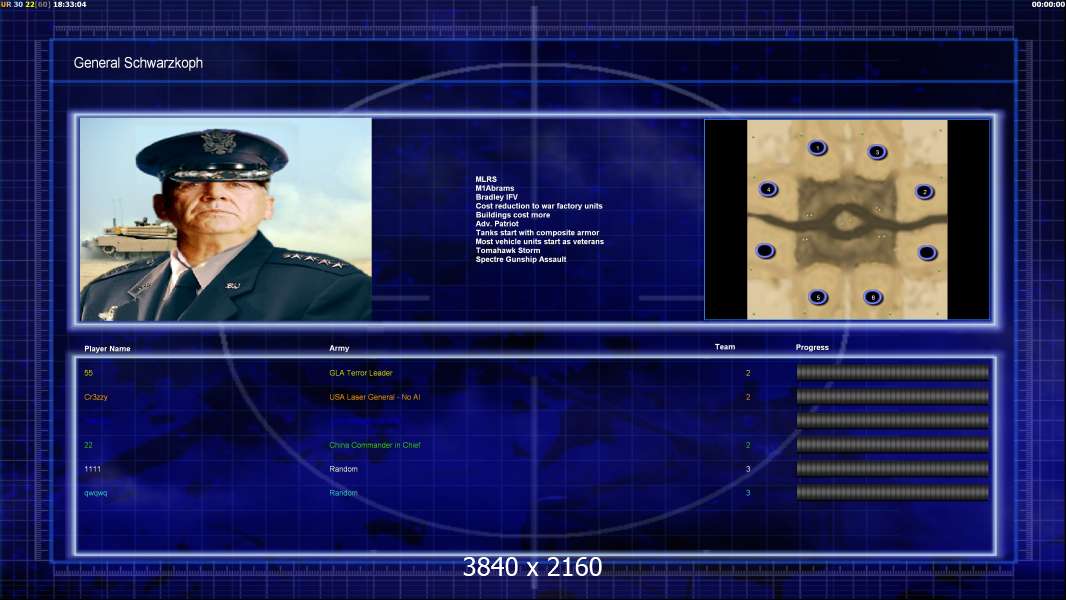
Task: Click the "Adv. Patriot" line
Action: [497, 224]
